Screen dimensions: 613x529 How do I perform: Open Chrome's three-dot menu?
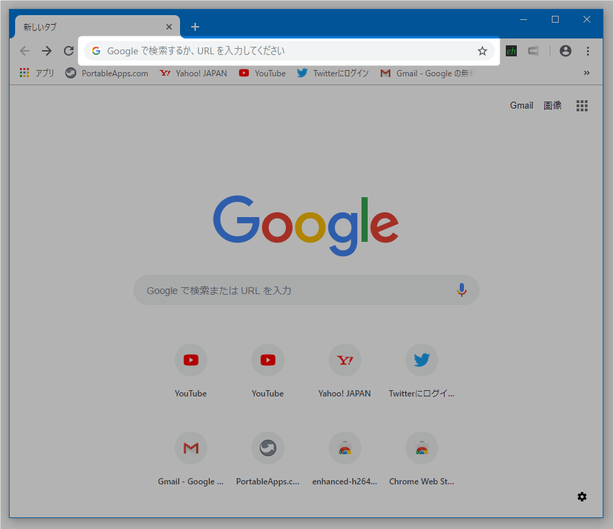pos(588,51)
